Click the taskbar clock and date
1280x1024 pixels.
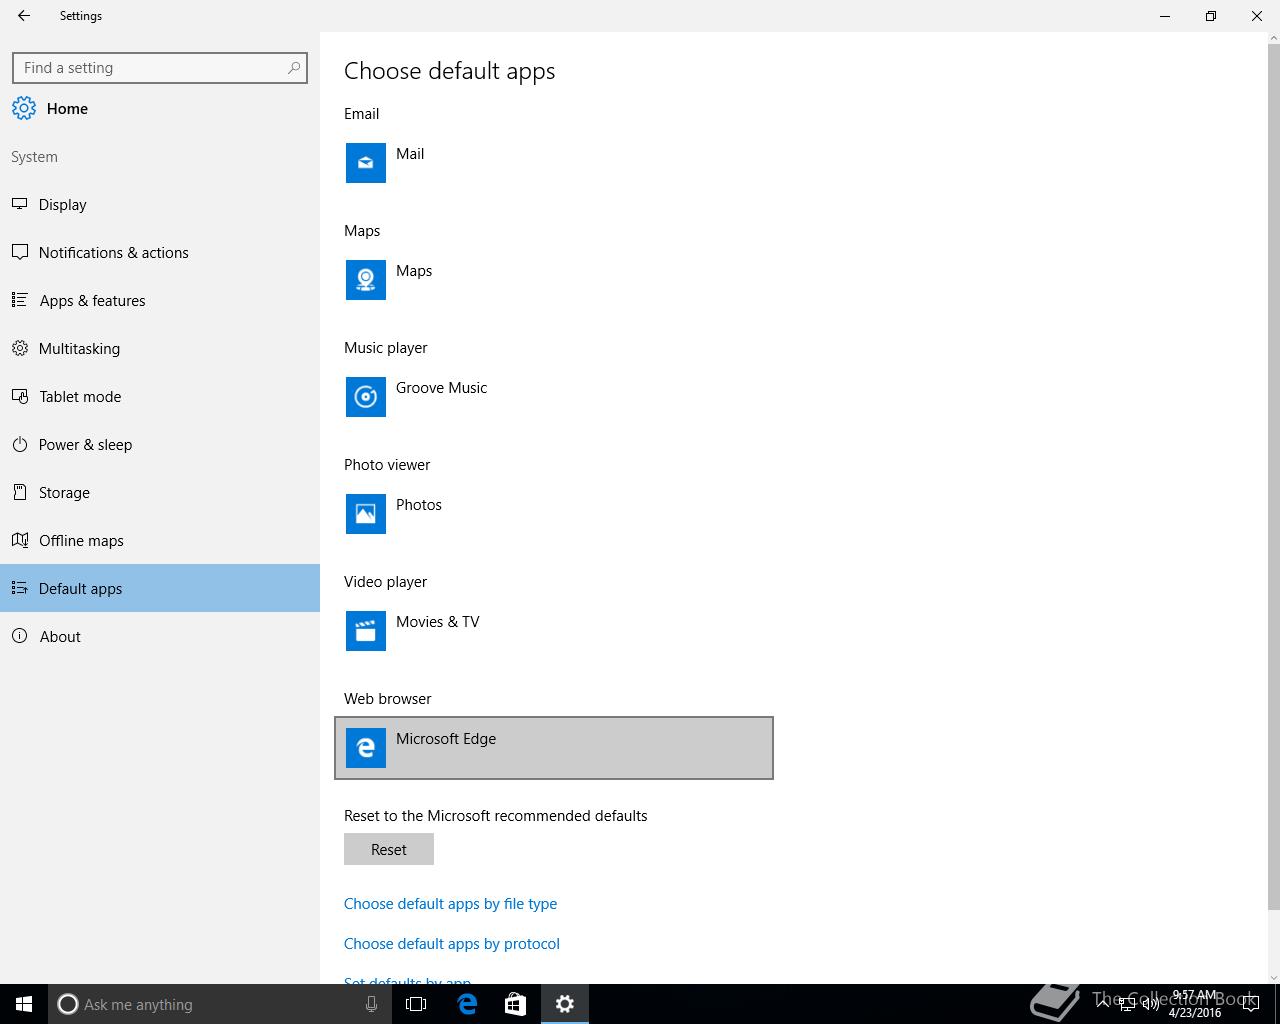[x=1195, y=1004]
